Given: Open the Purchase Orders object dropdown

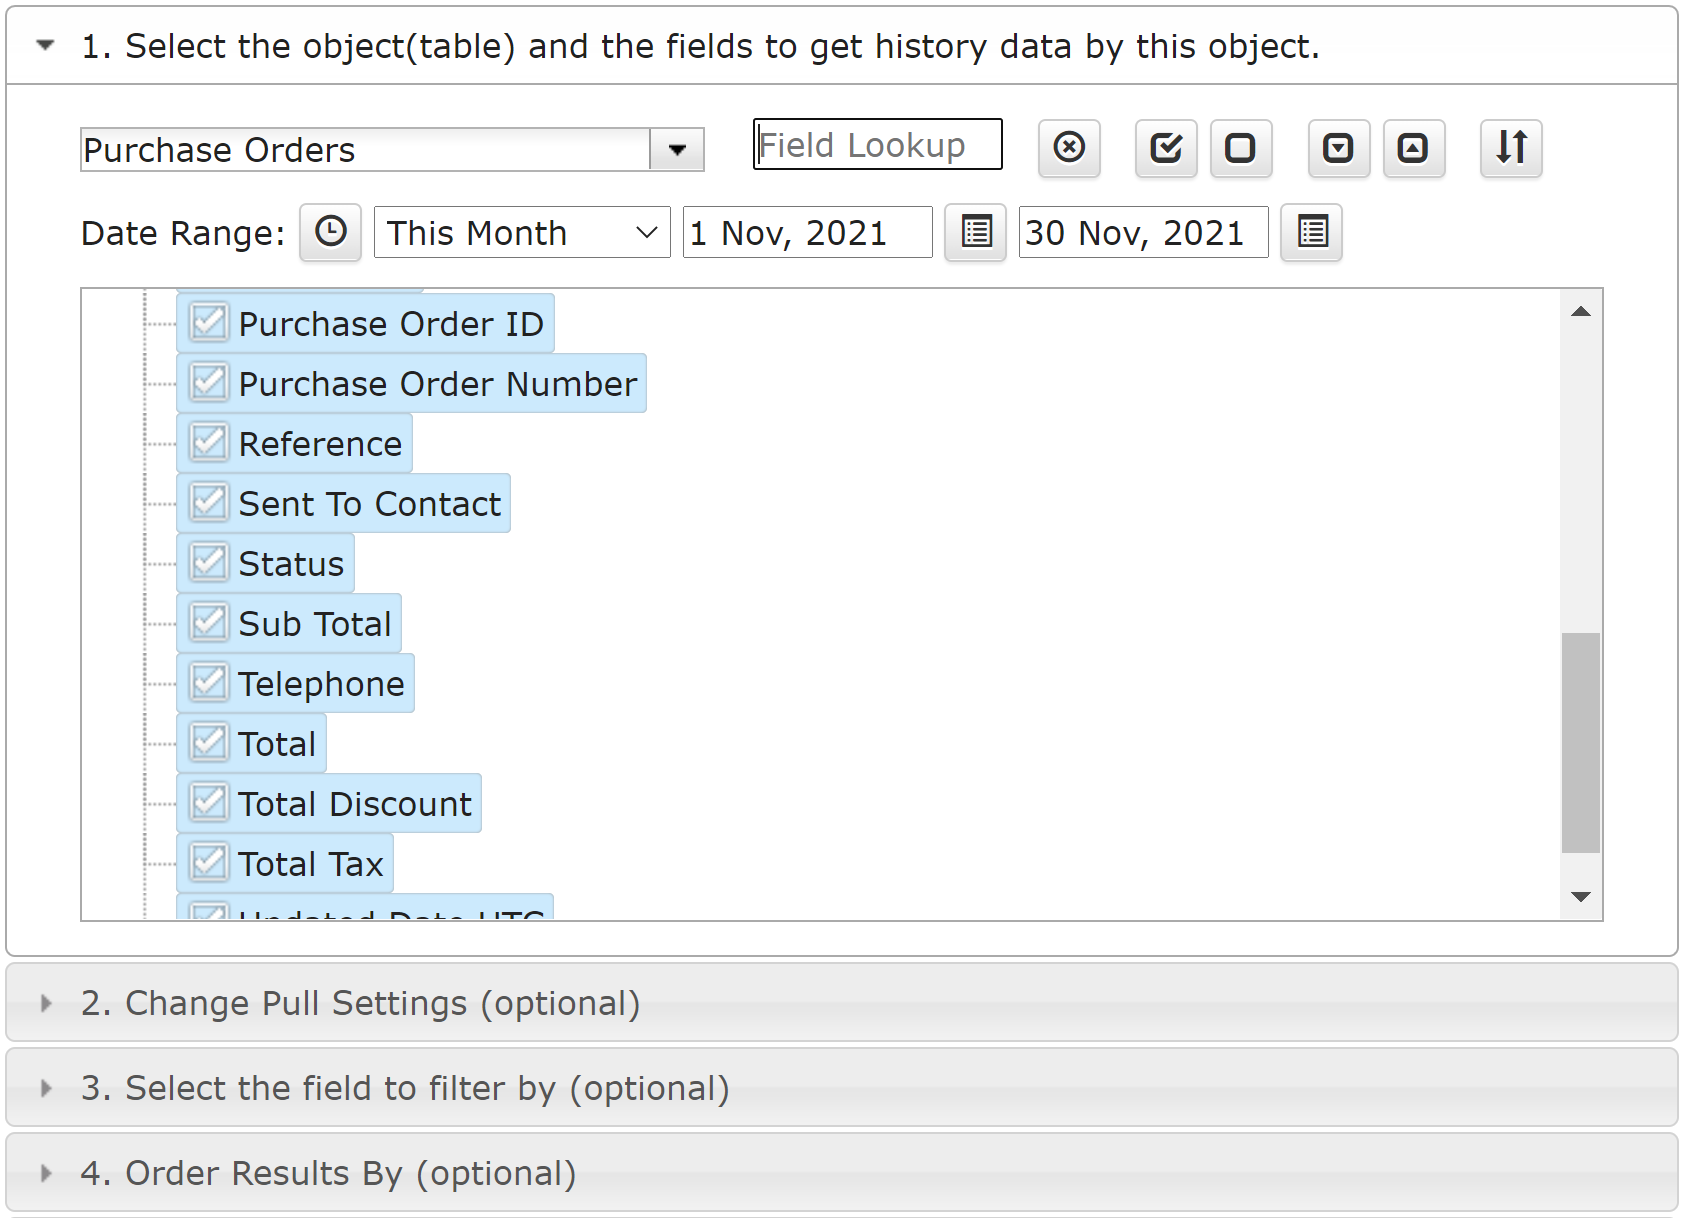Looking at the screenshot, I should coord(677,150).
